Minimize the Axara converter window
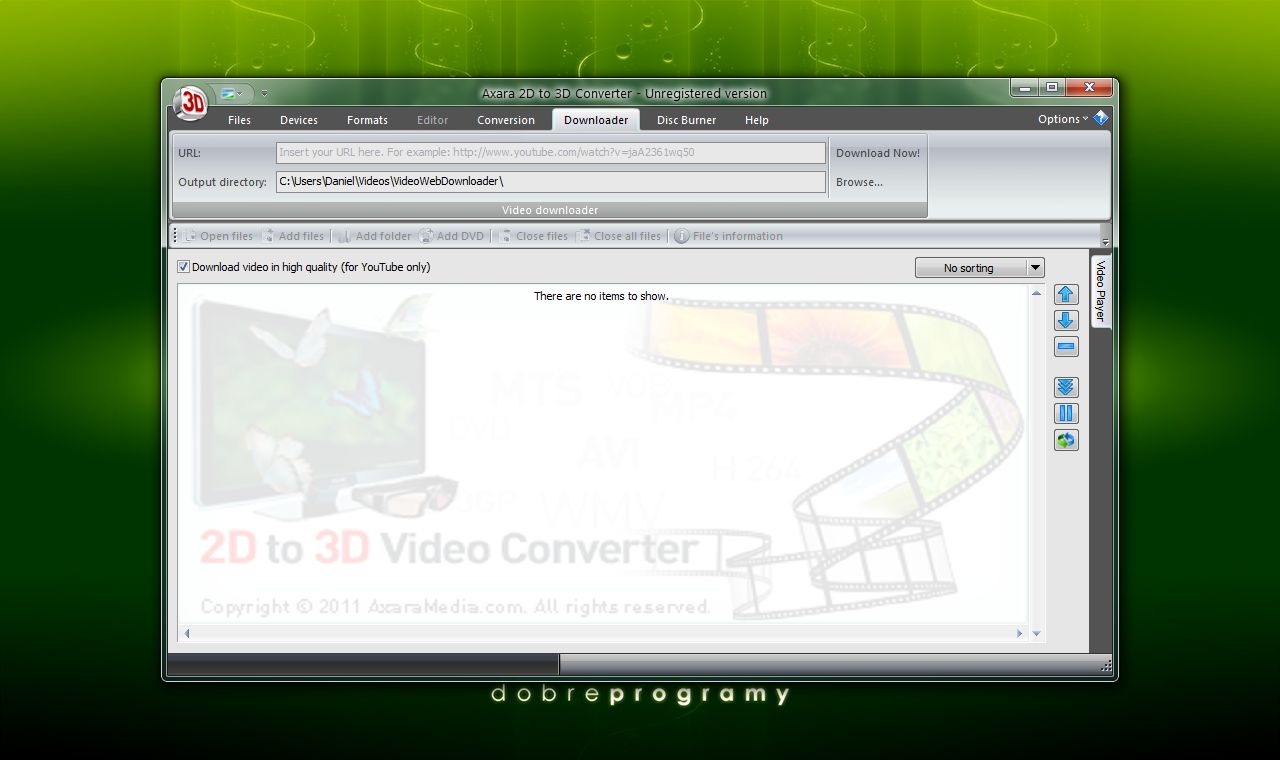 pos(1024,88)
